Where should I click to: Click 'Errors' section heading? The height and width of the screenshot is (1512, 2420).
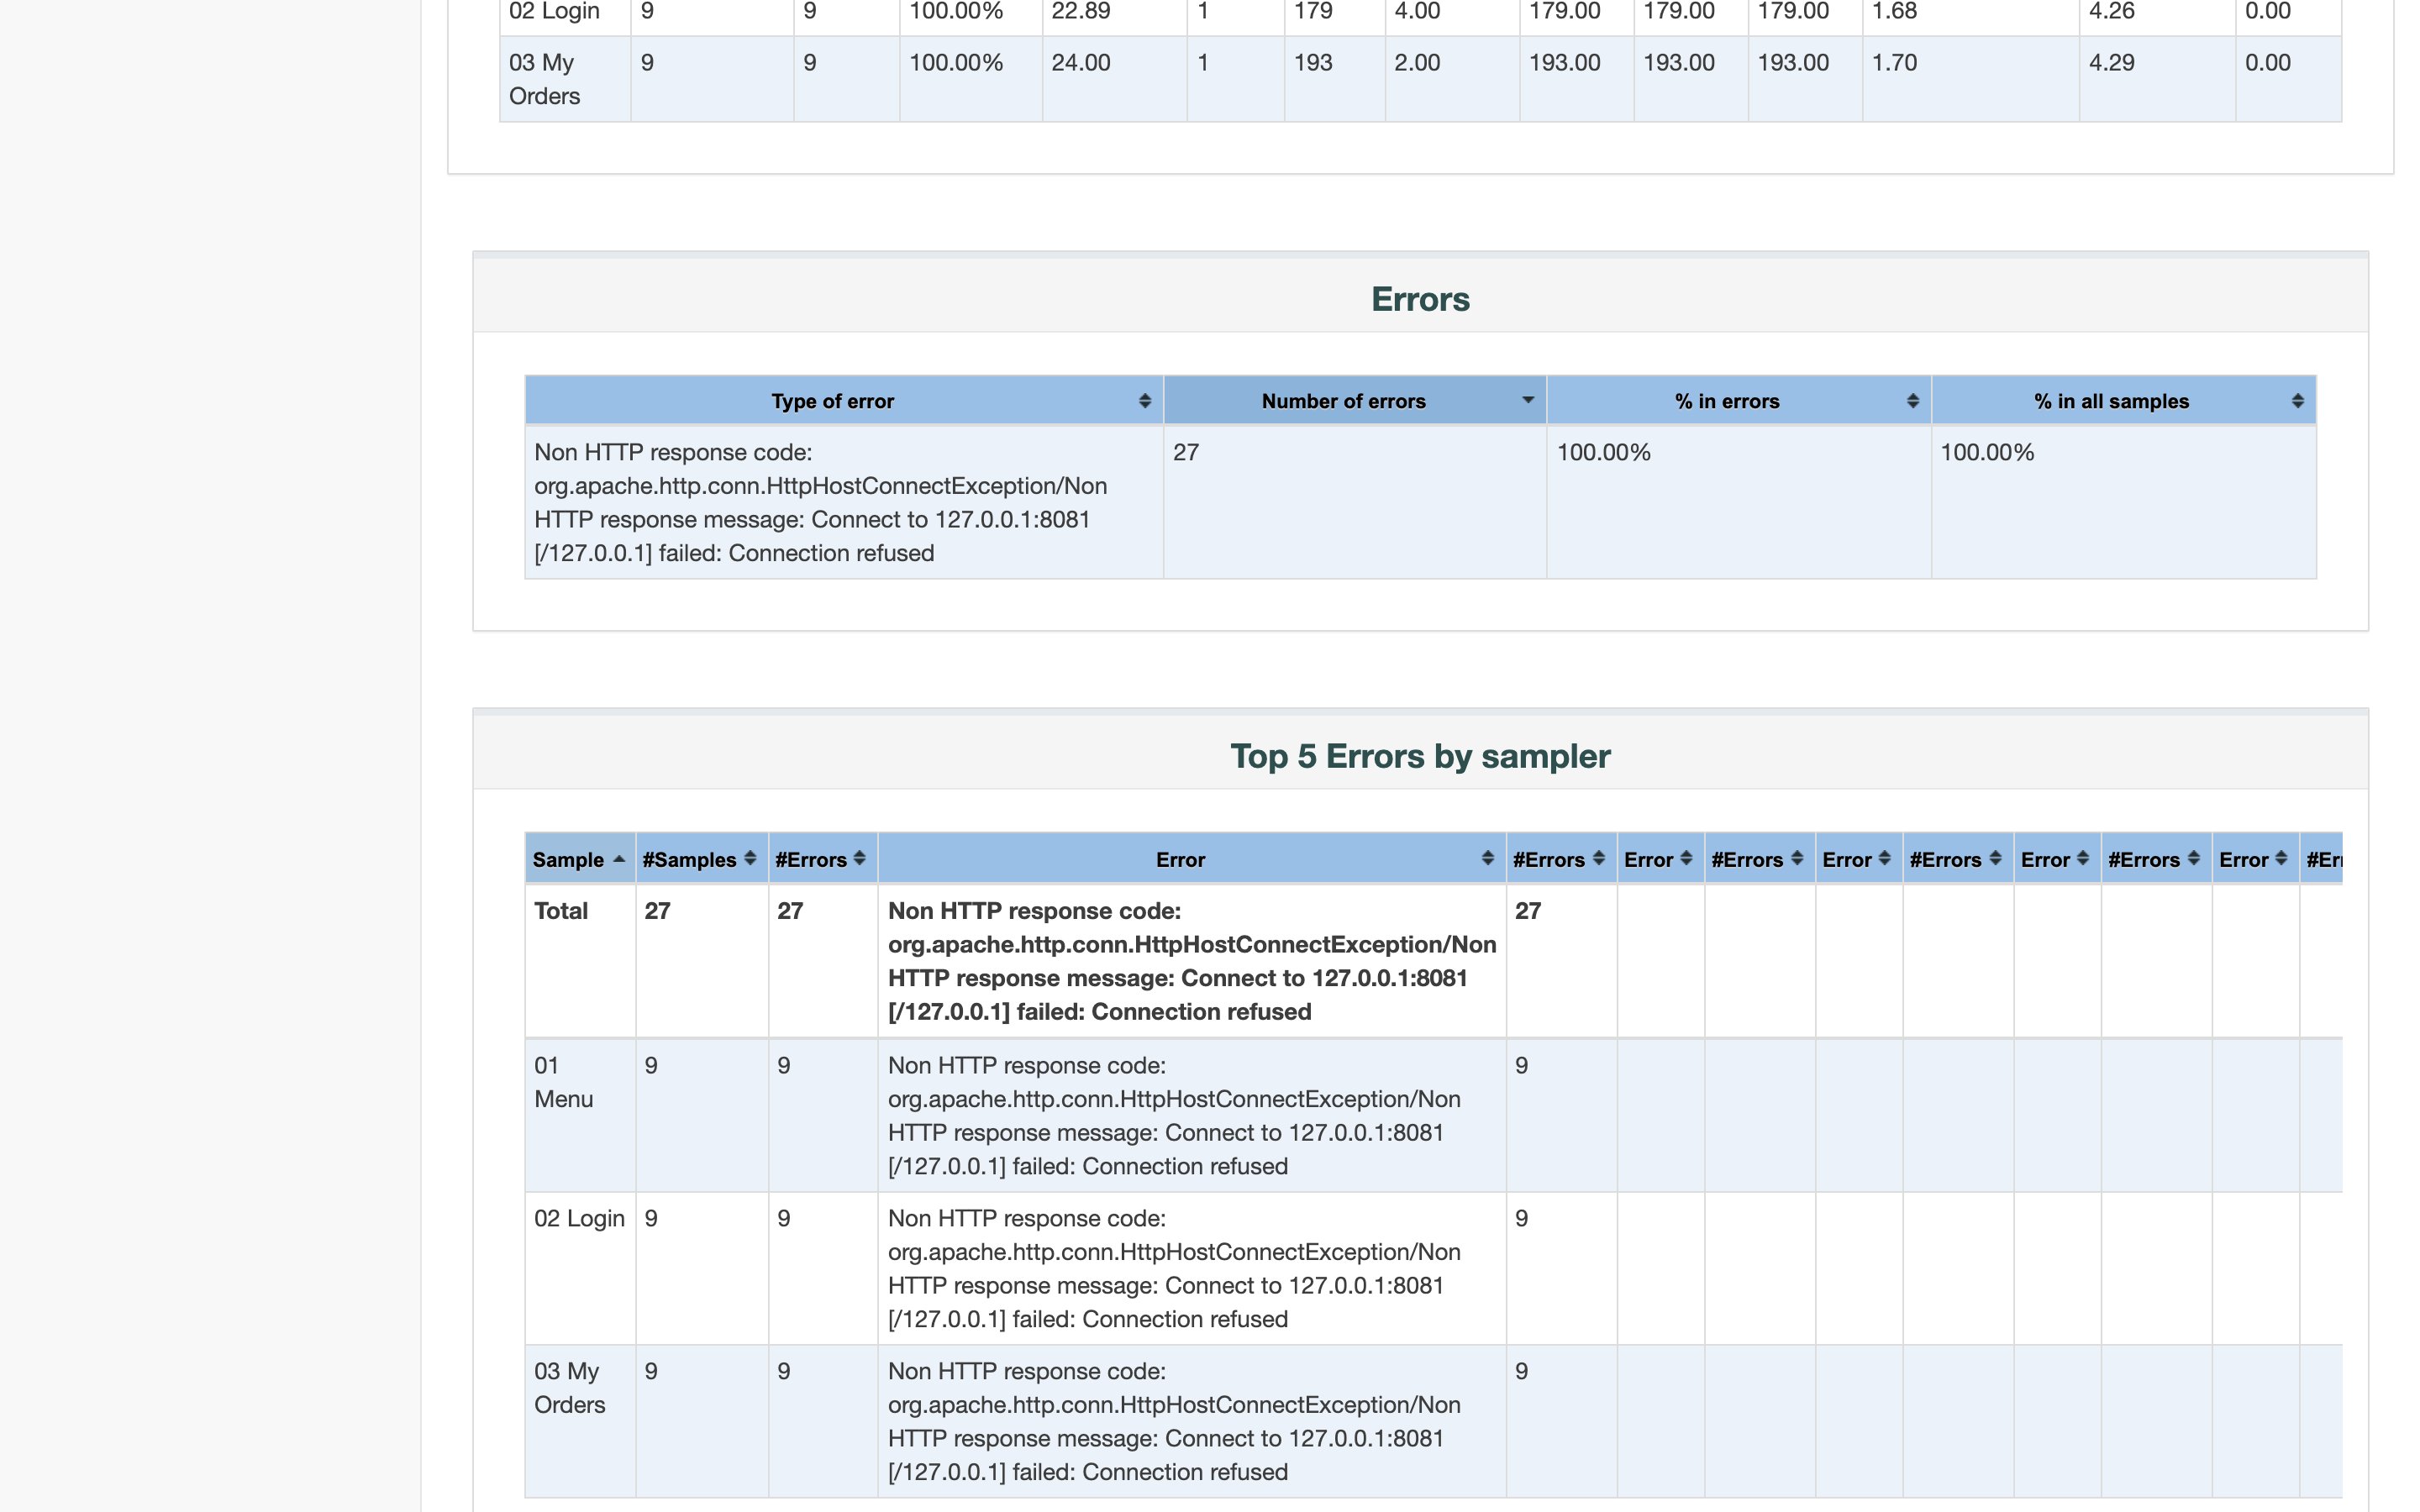click(1420, 299)
